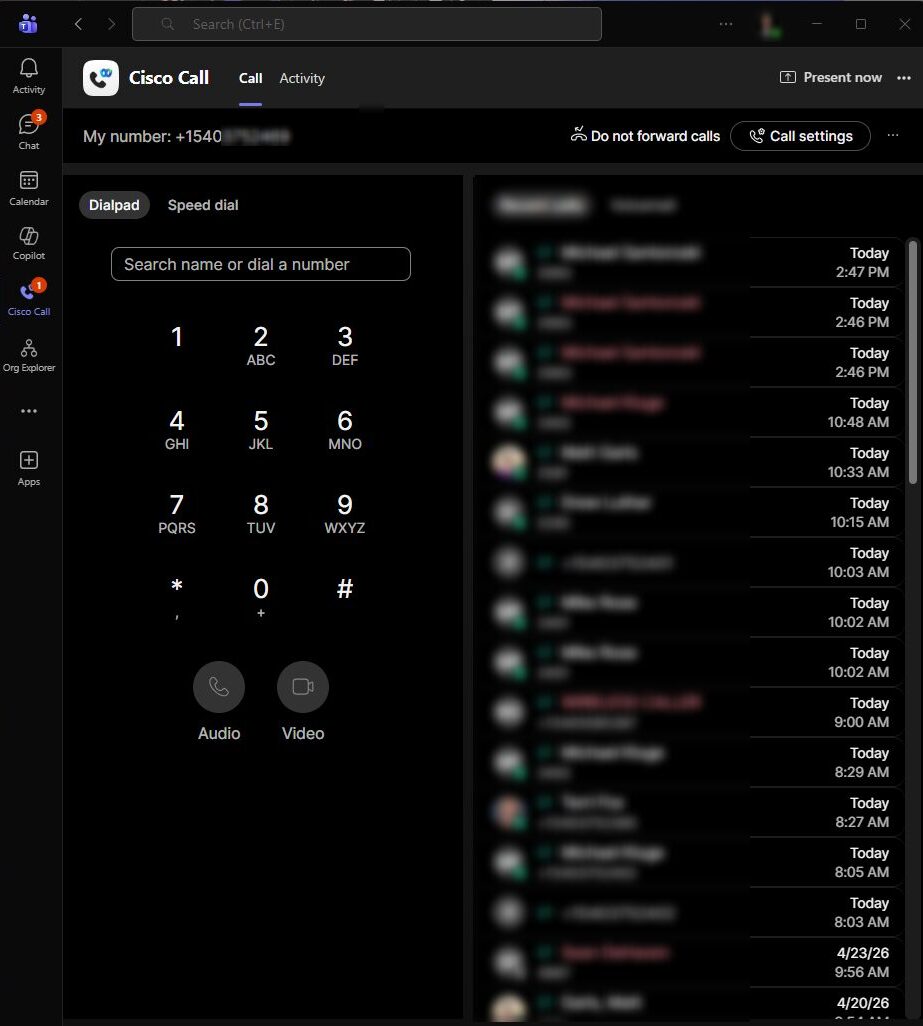Open the profile avatar menu
The width and height of the screenshot is (923, 1026).
coord(771,25)
